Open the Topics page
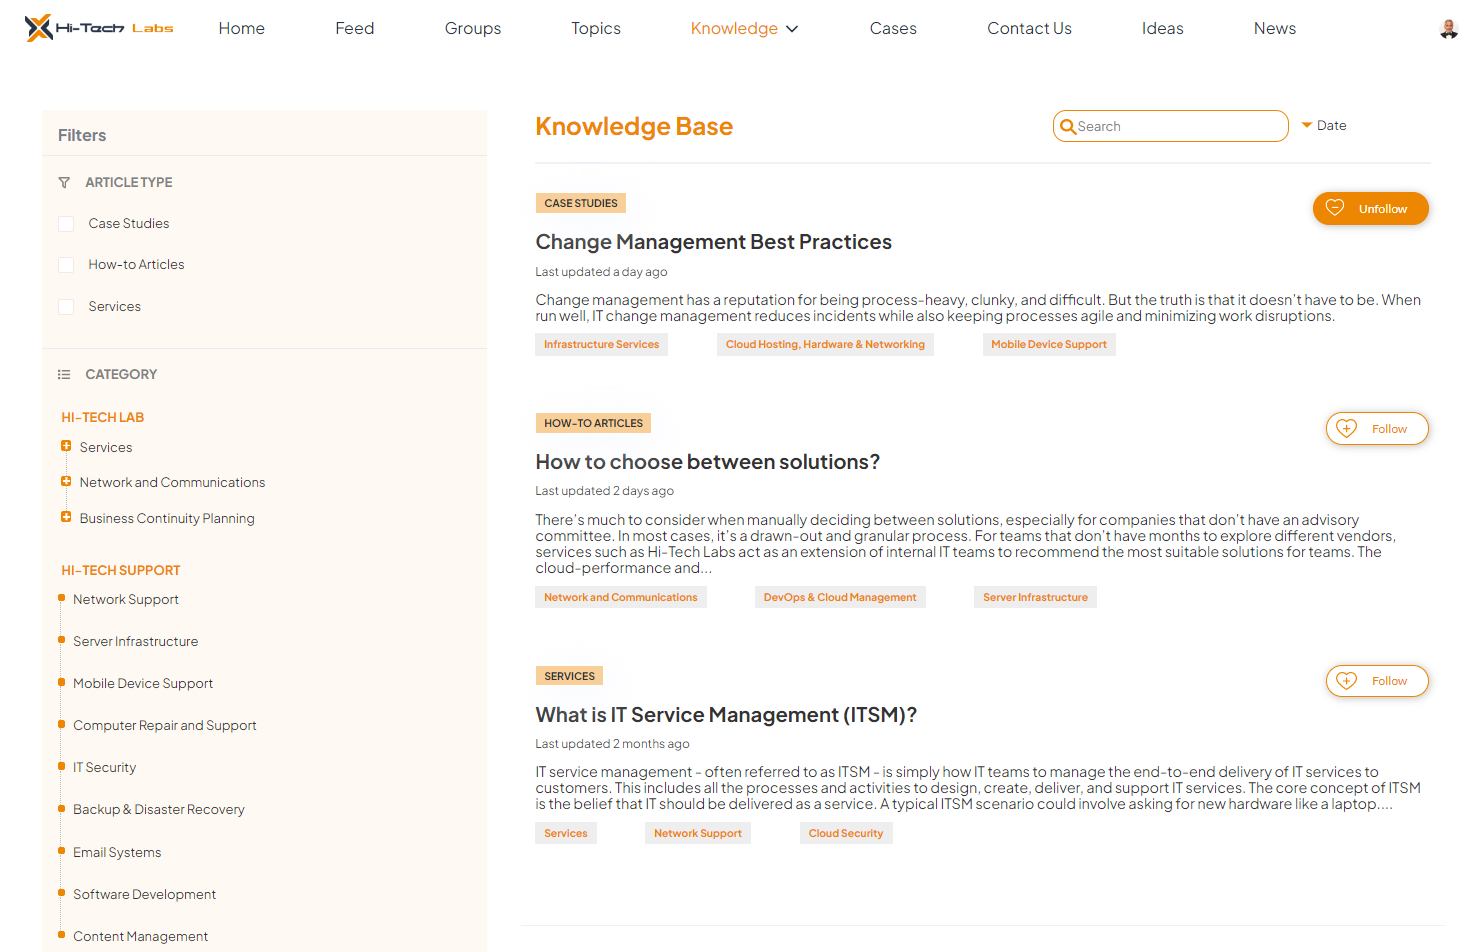The height and width of the screenshot is (952, 1484). (x=596, y=28)
